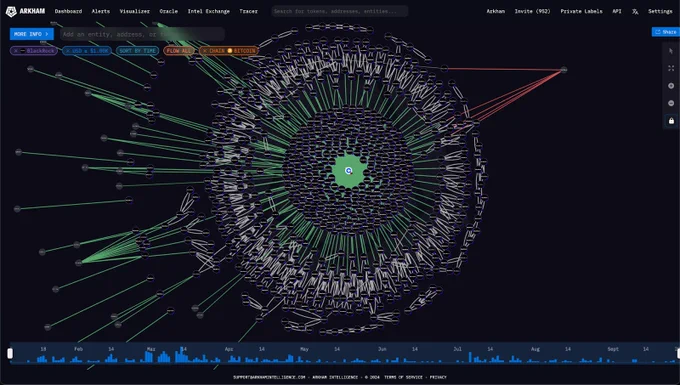
Task: Click the Arkham logo in the header
Action: coord(26,11)
